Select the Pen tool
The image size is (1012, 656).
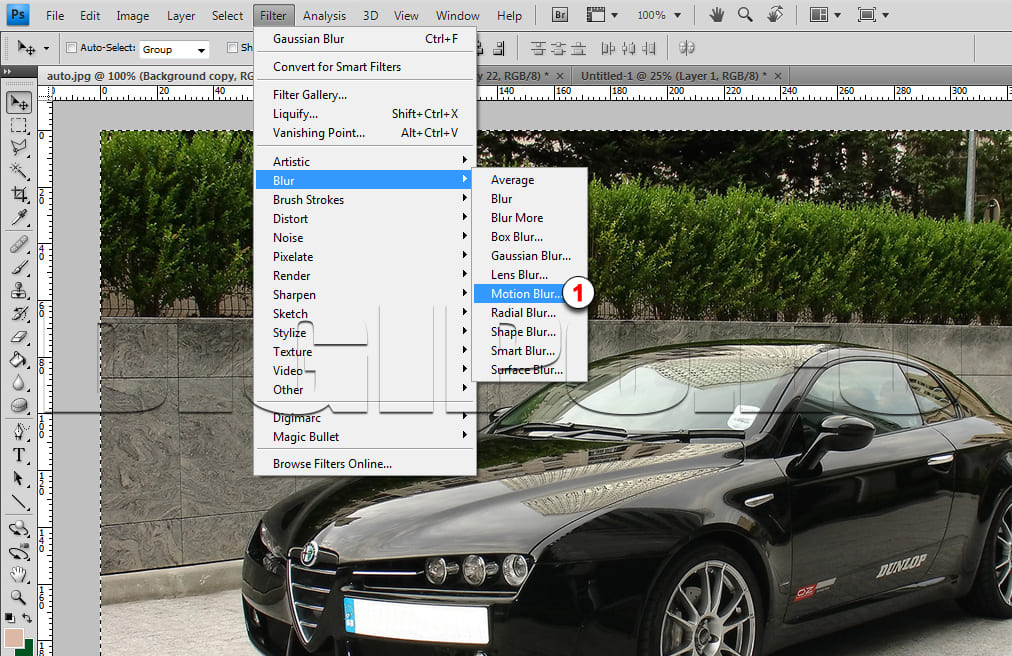(19, 431)
